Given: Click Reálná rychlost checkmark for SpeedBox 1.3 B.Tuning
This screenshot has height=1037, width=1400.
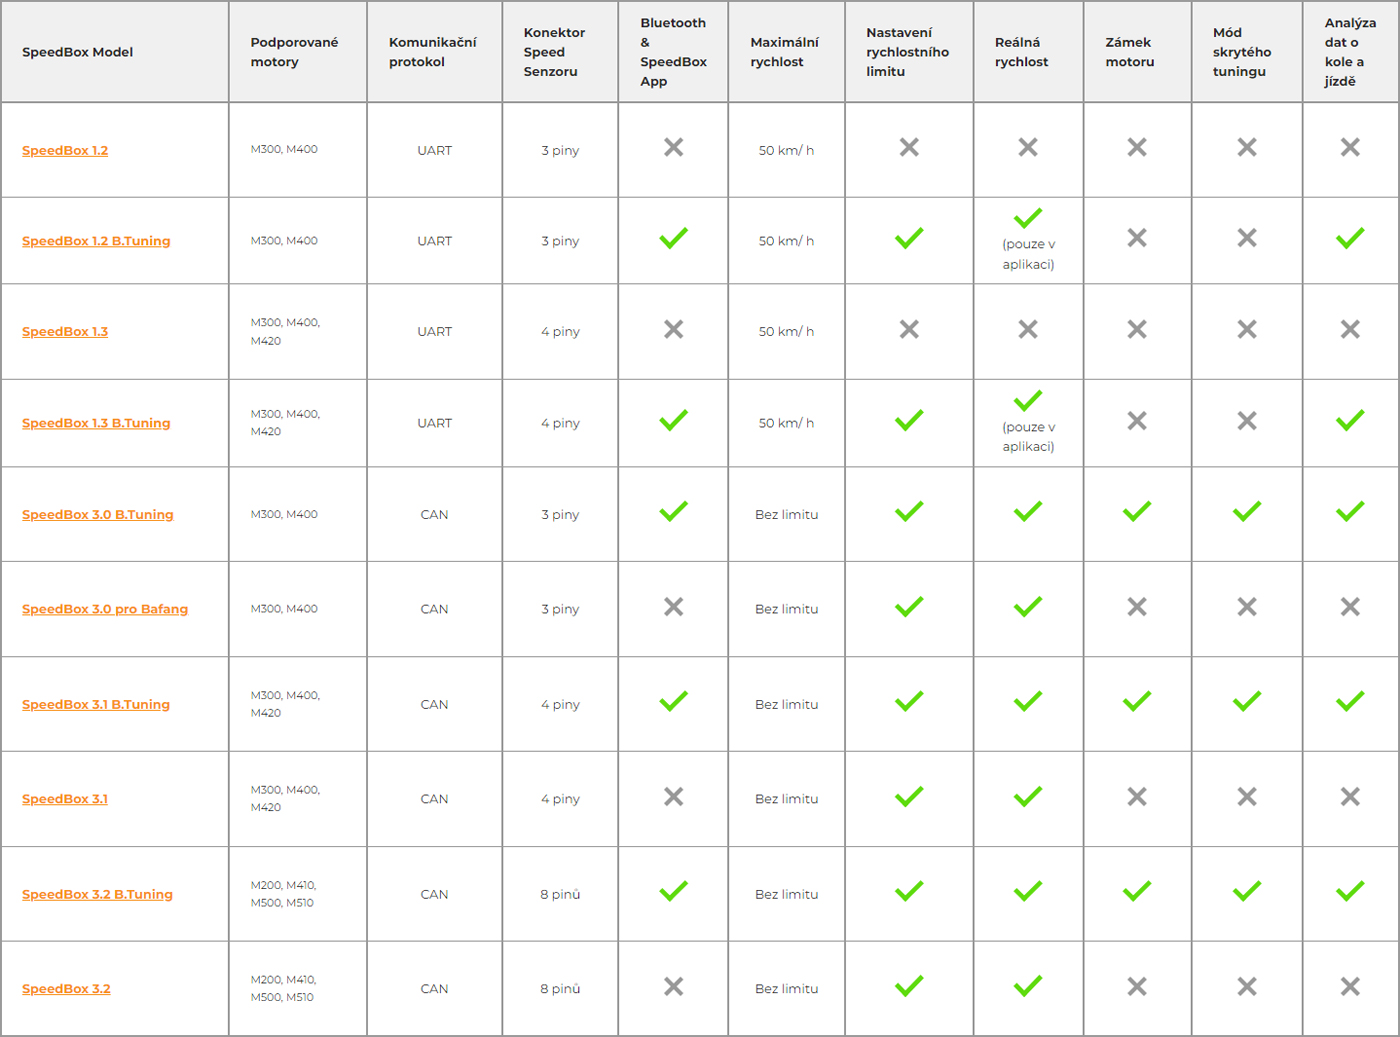Looking at the screenshot, I should point(1028,400).
